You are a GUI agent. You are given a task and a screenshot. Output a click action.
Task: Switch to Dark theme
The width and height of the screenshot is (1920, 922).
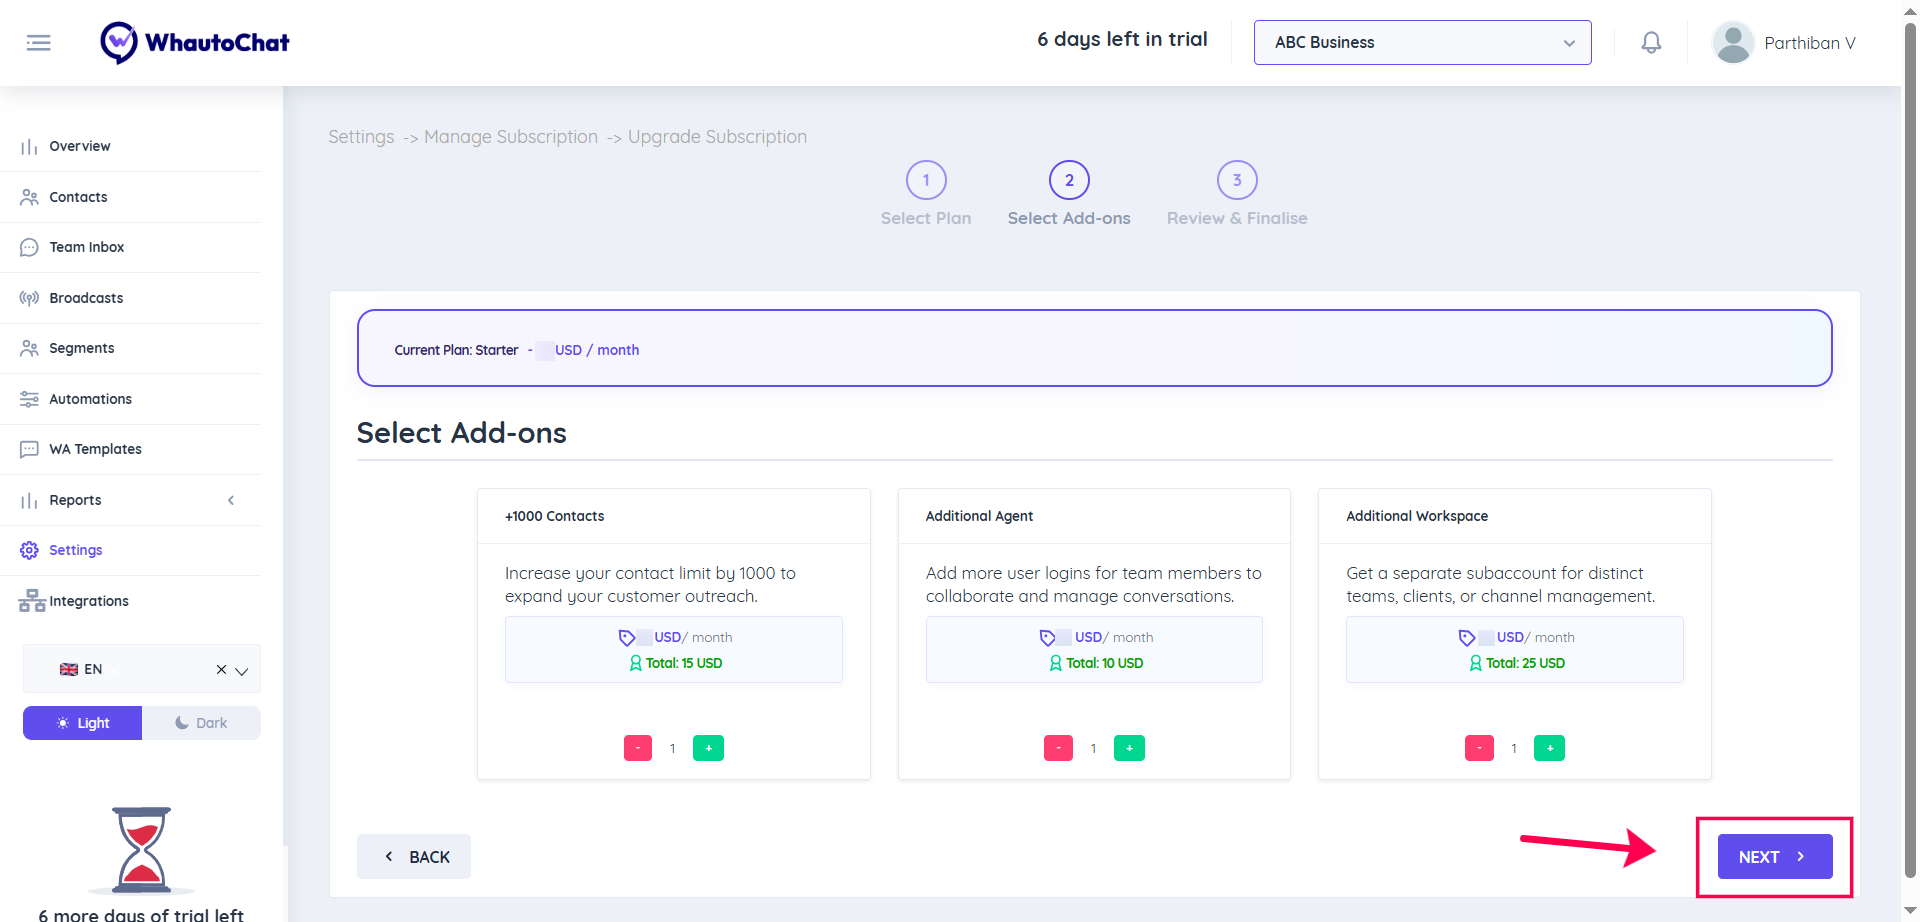coord(201,723)
